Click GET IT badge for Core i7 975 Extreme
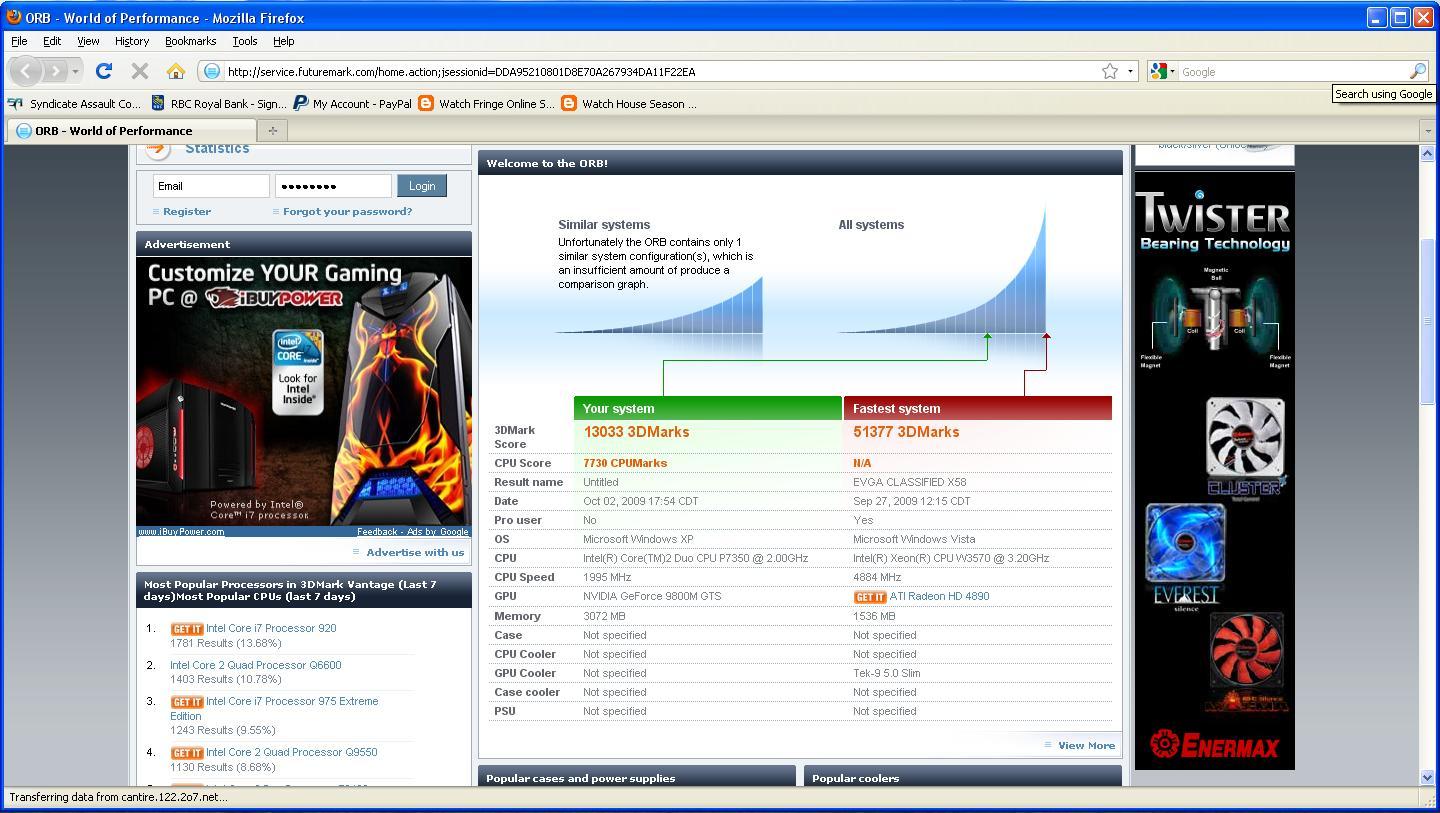 click(187, 702)
